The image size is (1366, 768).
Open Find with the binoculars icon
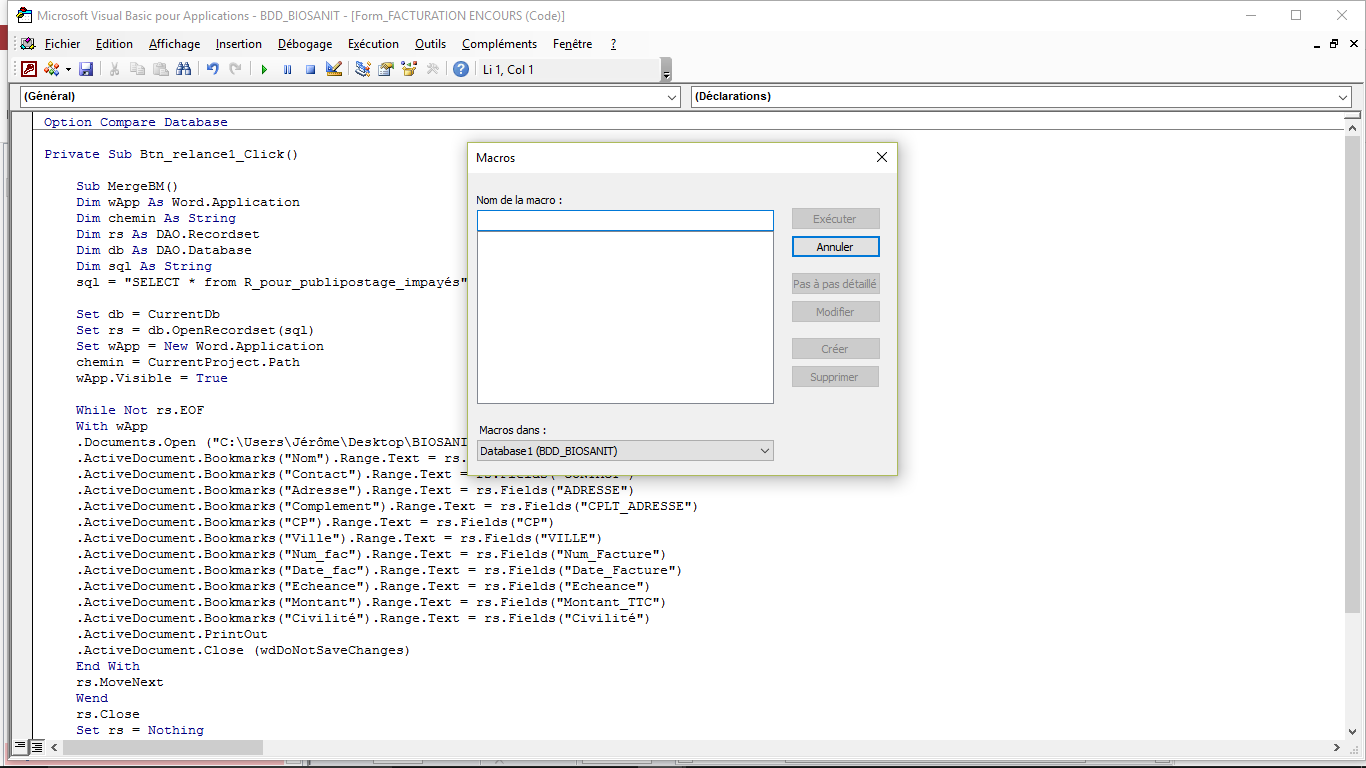pos(183,69)
